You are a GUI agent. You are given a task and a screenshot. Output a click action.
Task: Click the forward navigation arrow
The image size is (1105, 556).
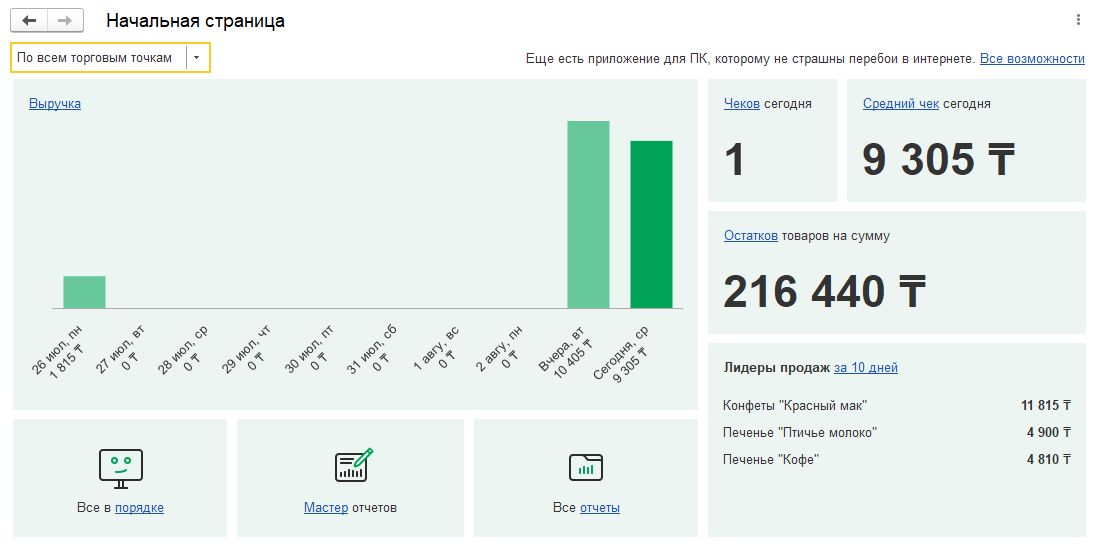(x=65, y=21)
